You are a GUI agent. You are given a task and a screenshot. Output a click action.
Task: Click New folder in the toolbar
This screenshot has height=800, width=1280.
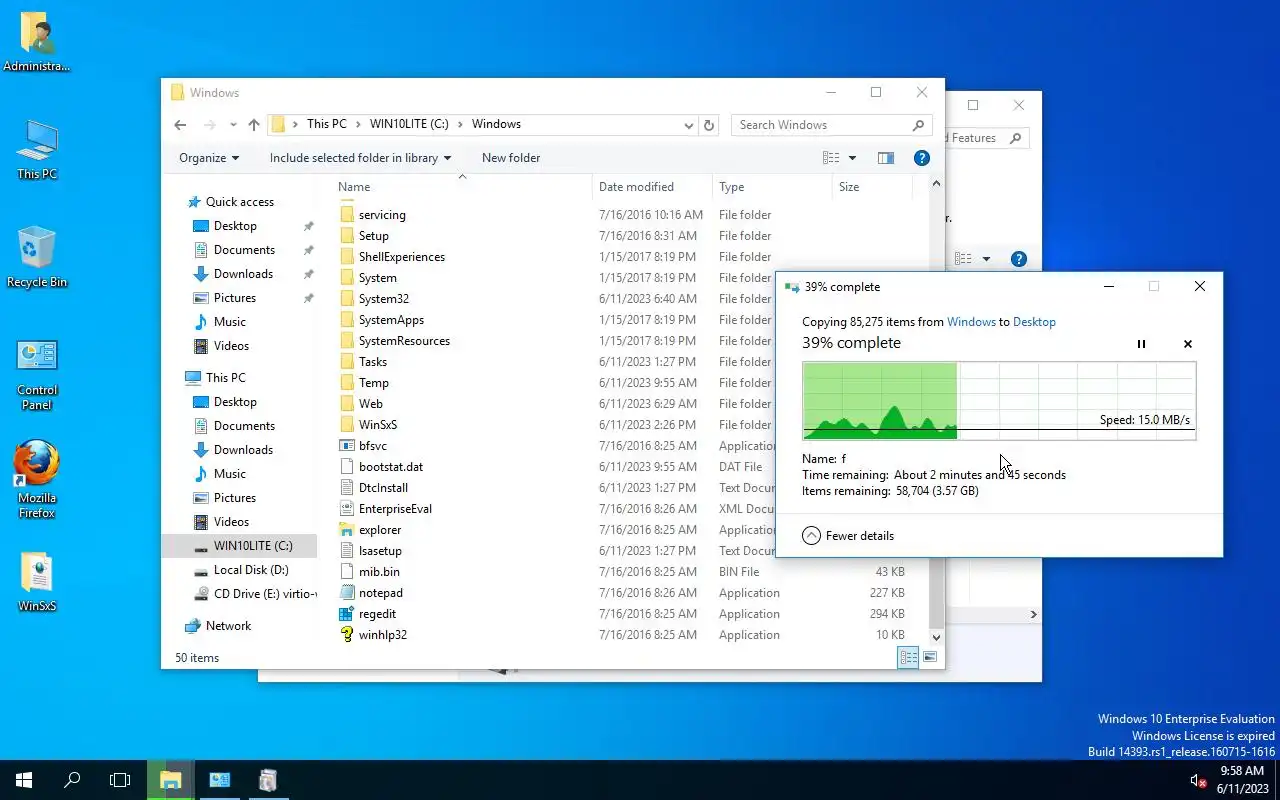[511, 158]
